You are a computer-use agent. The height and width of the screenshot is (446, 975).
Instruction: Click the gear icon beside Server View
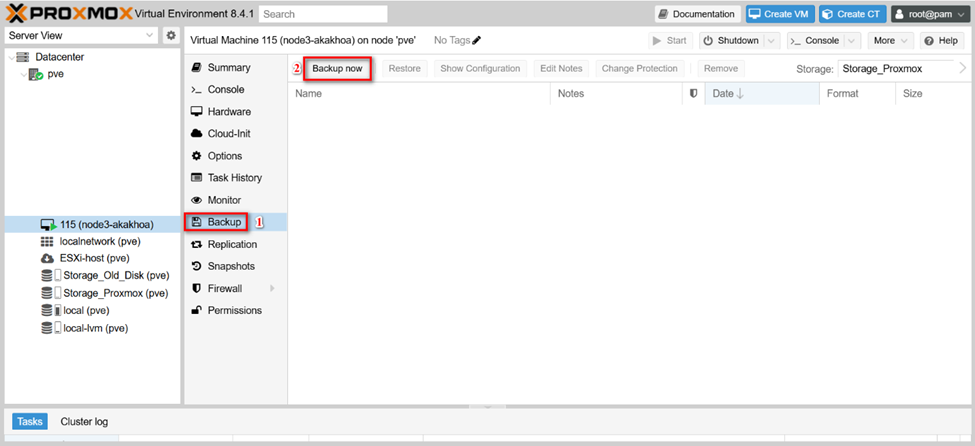pyautogui.click(x=171, y=36)
